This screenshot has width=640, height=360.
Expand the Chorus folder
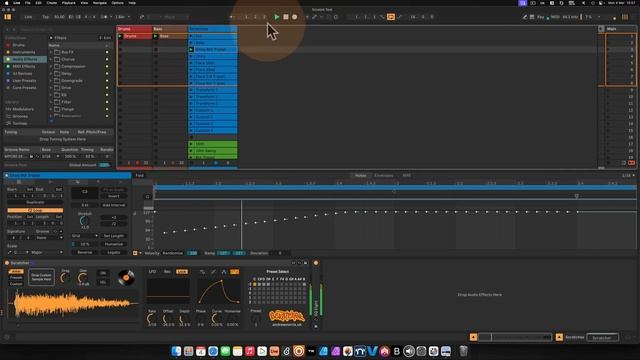51,60
